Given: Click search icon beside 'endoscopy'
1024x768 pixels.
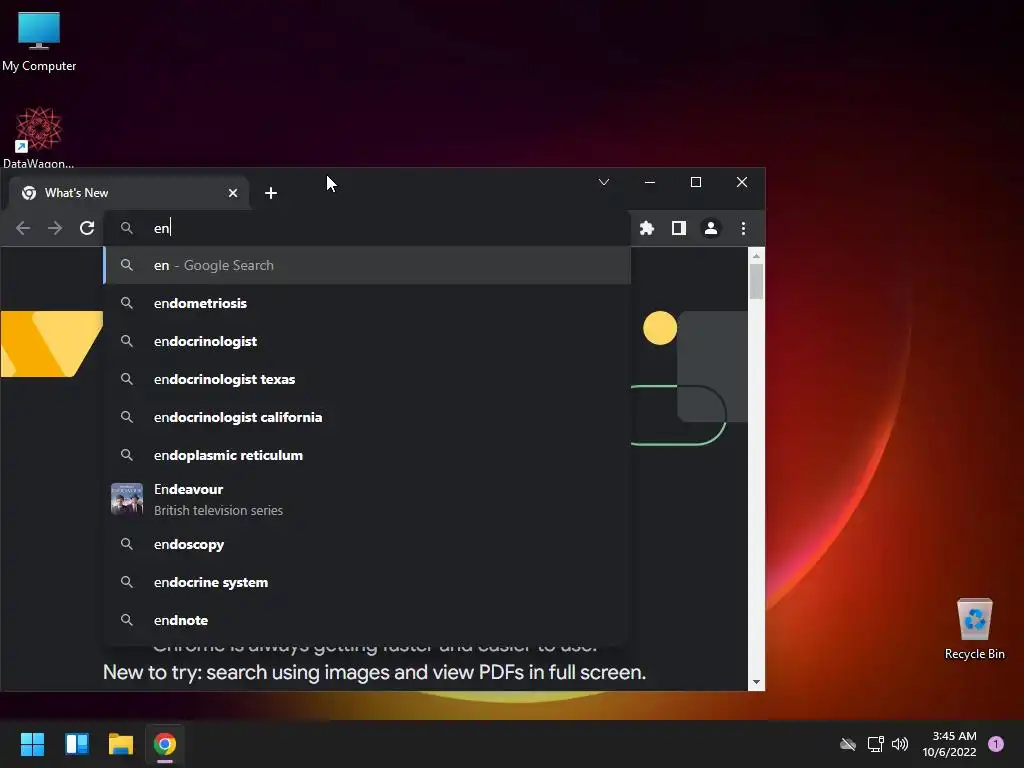Looking at the screenshot, I should coord(127,544).
